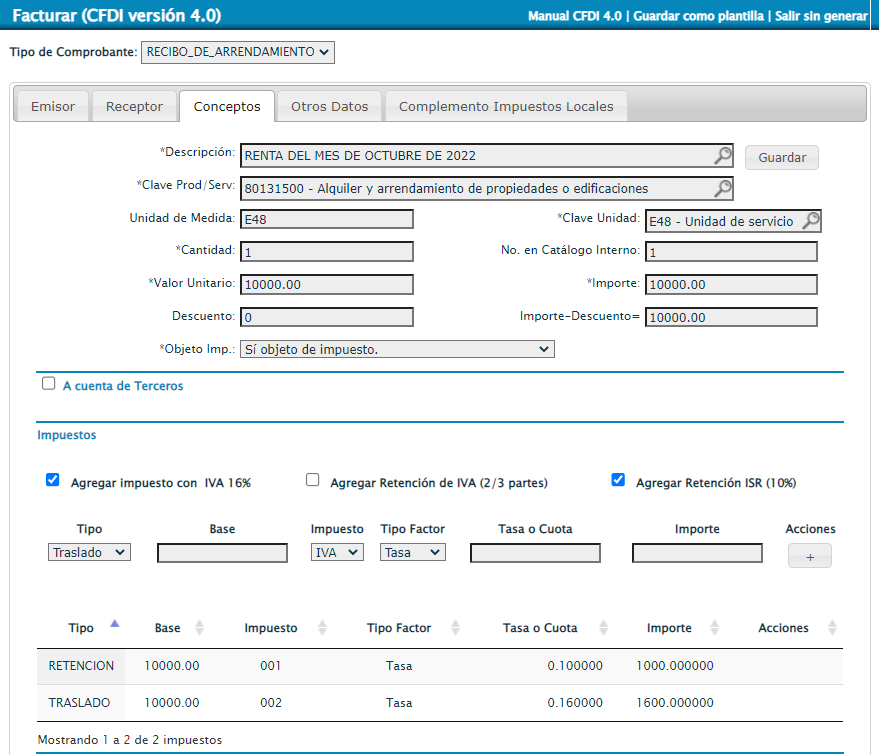The image size is (879, 755).
Task: Click the Descuento input field
Action: (x=327, y=317)
